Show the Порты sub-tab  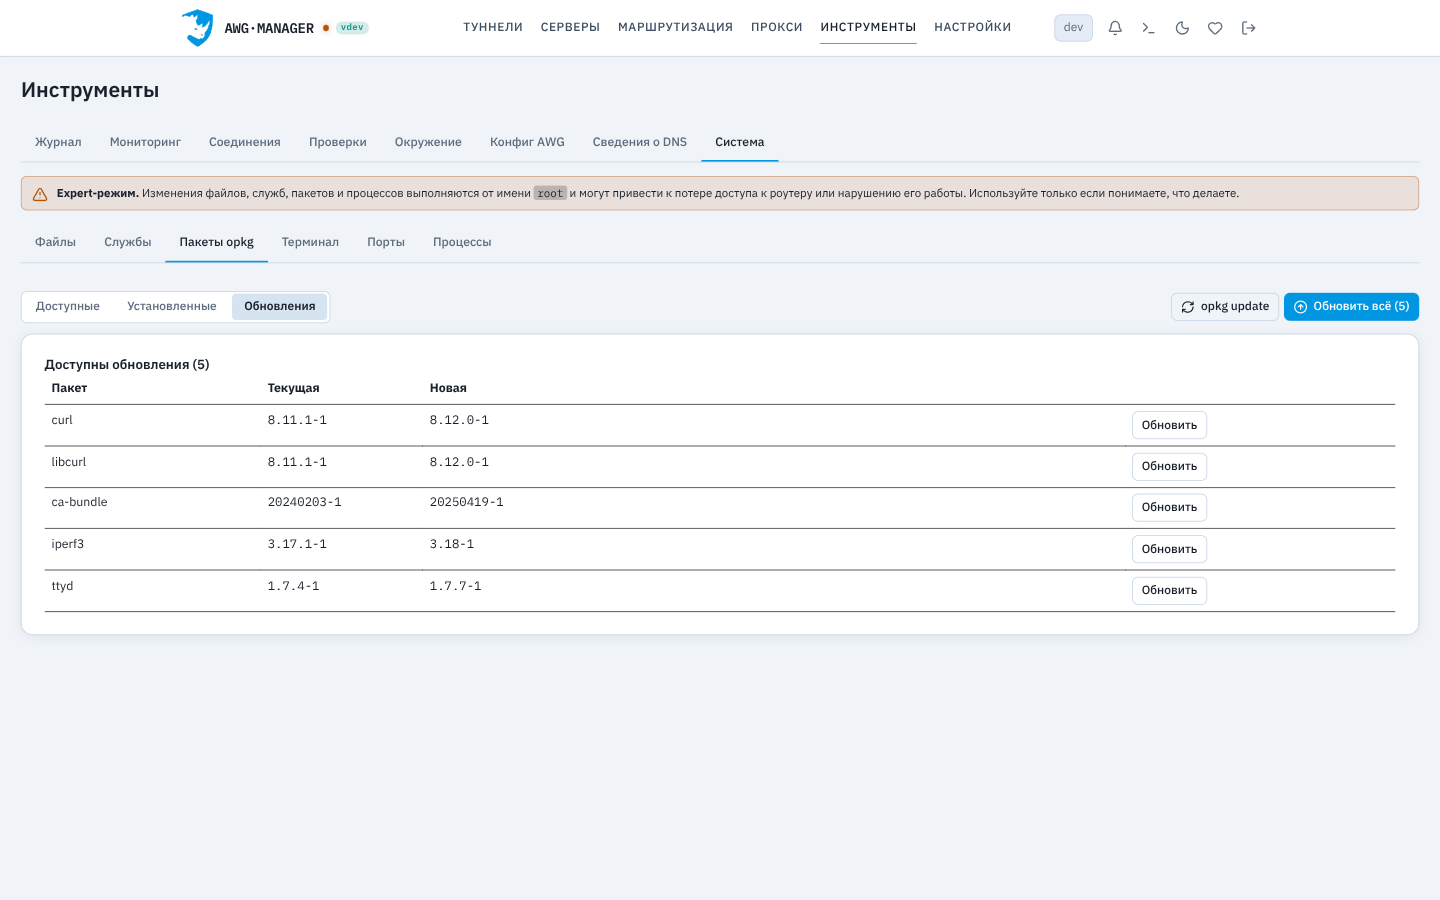pyautogui.click(x=386, y=242)
